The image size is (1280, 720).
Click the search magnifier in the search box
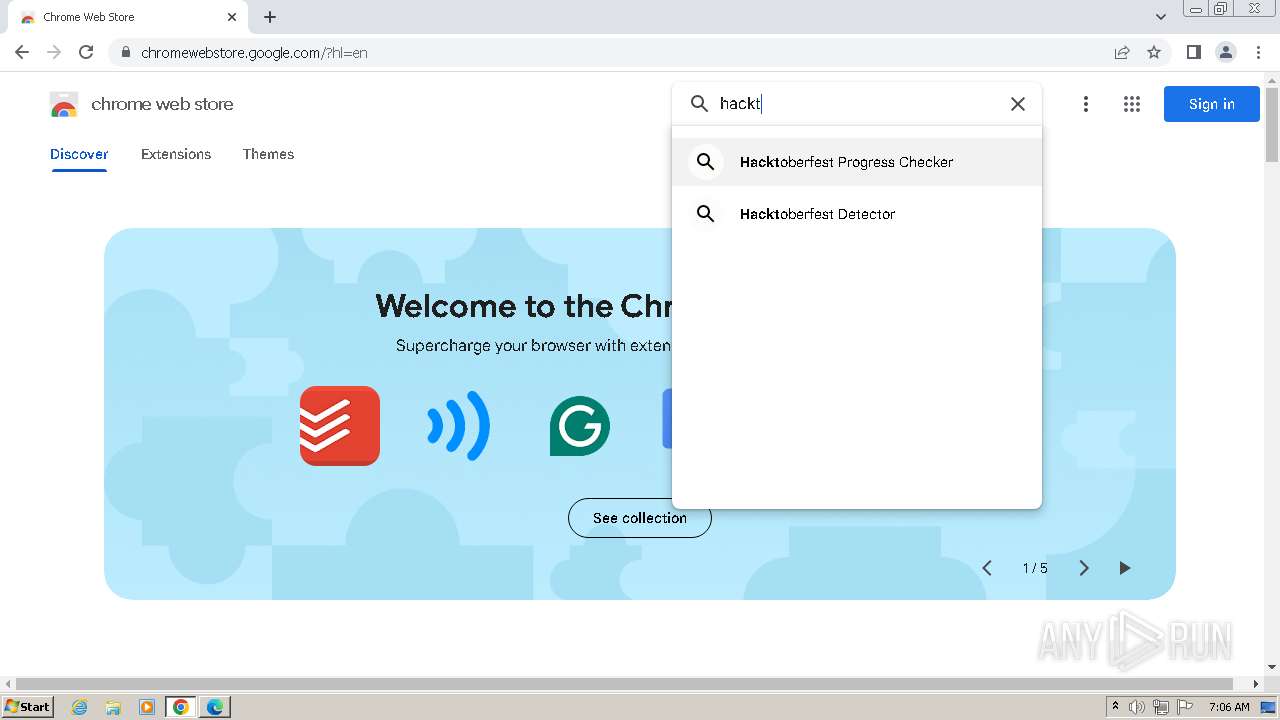(700, 104)
